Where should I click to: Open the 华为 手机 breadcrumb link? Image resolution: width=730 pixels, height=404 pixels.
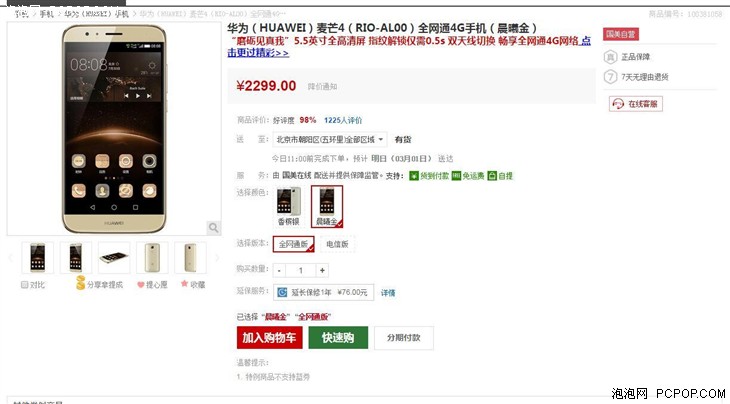[96, 14]
